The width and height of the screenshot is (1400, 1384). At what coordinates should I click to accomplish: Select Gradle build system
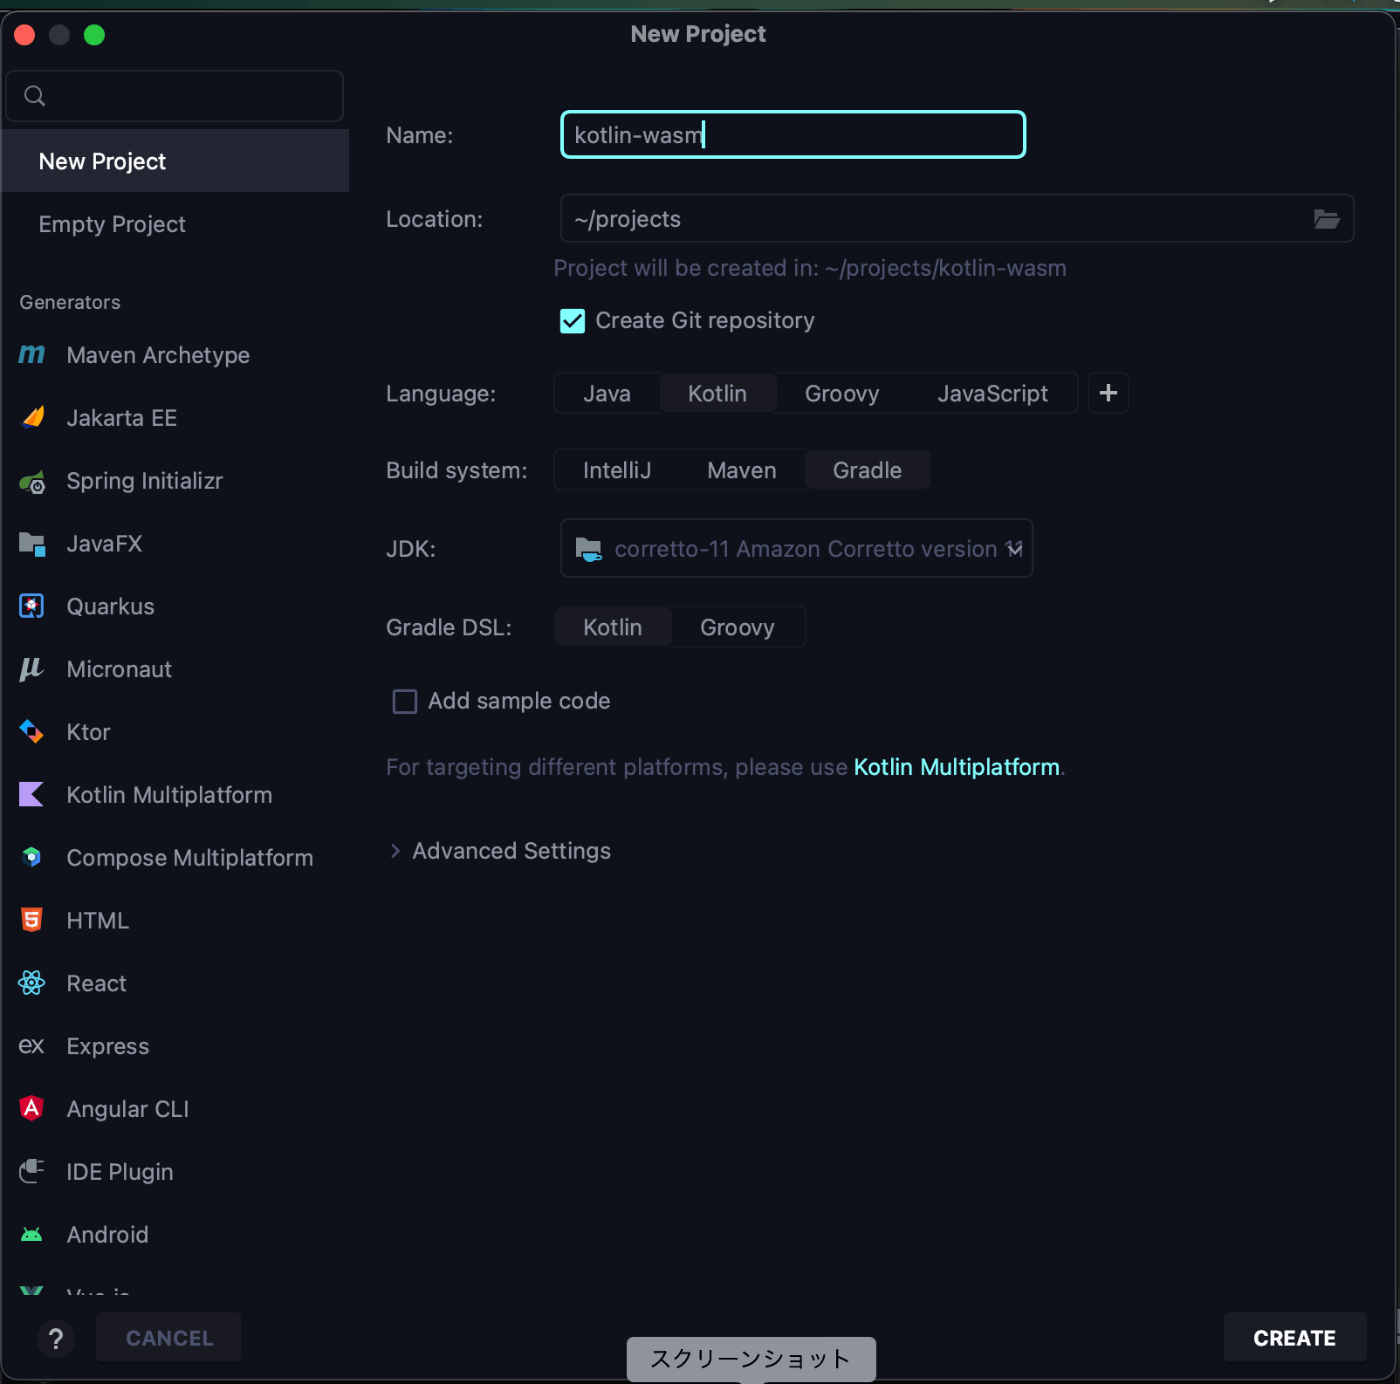[867, 471]
